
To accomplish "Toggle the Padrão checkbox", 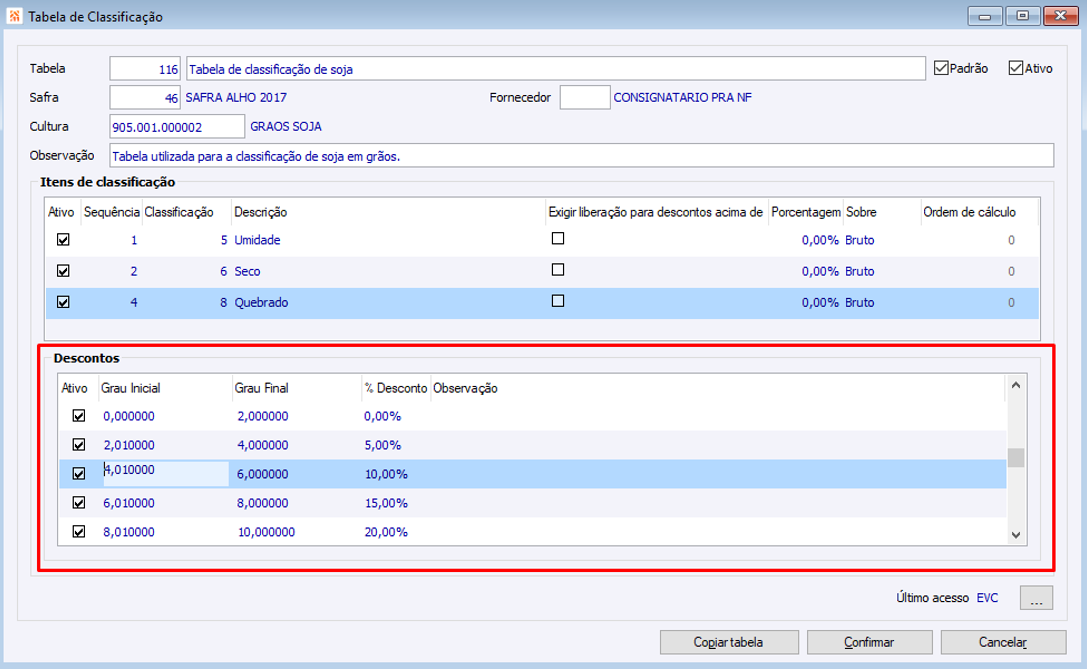I will (x=941, y=68).
